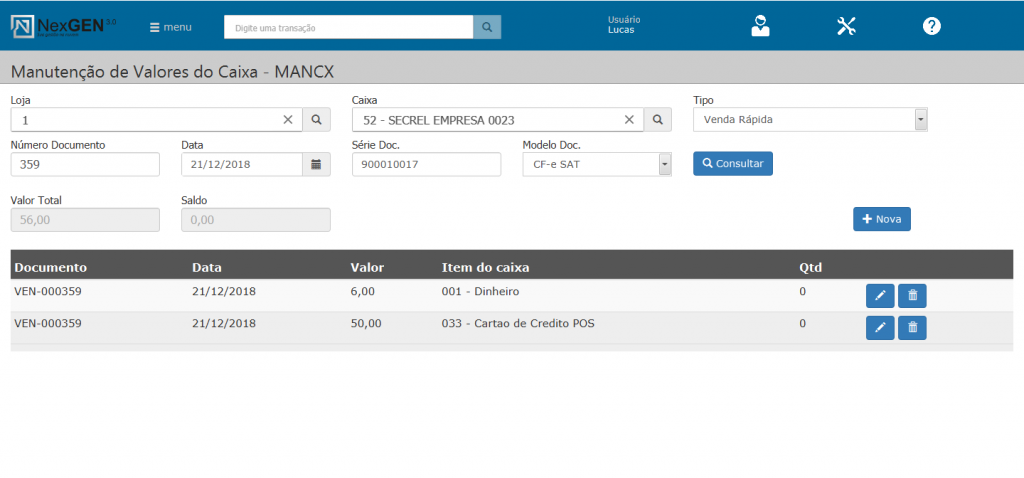Clear the Caixa field value
This screenshot has width=1024, height=478.
629,120
